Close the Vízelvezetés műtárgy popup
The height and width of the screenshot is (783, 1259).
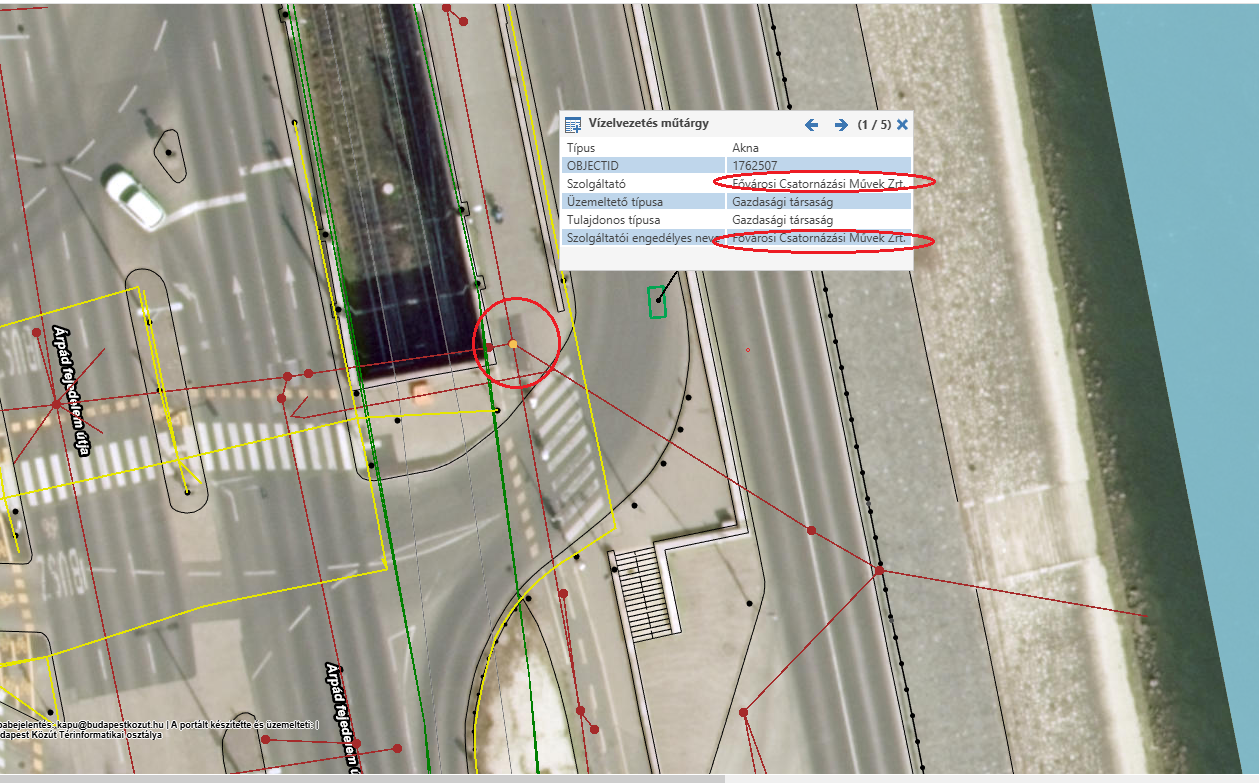coord(902,125)
